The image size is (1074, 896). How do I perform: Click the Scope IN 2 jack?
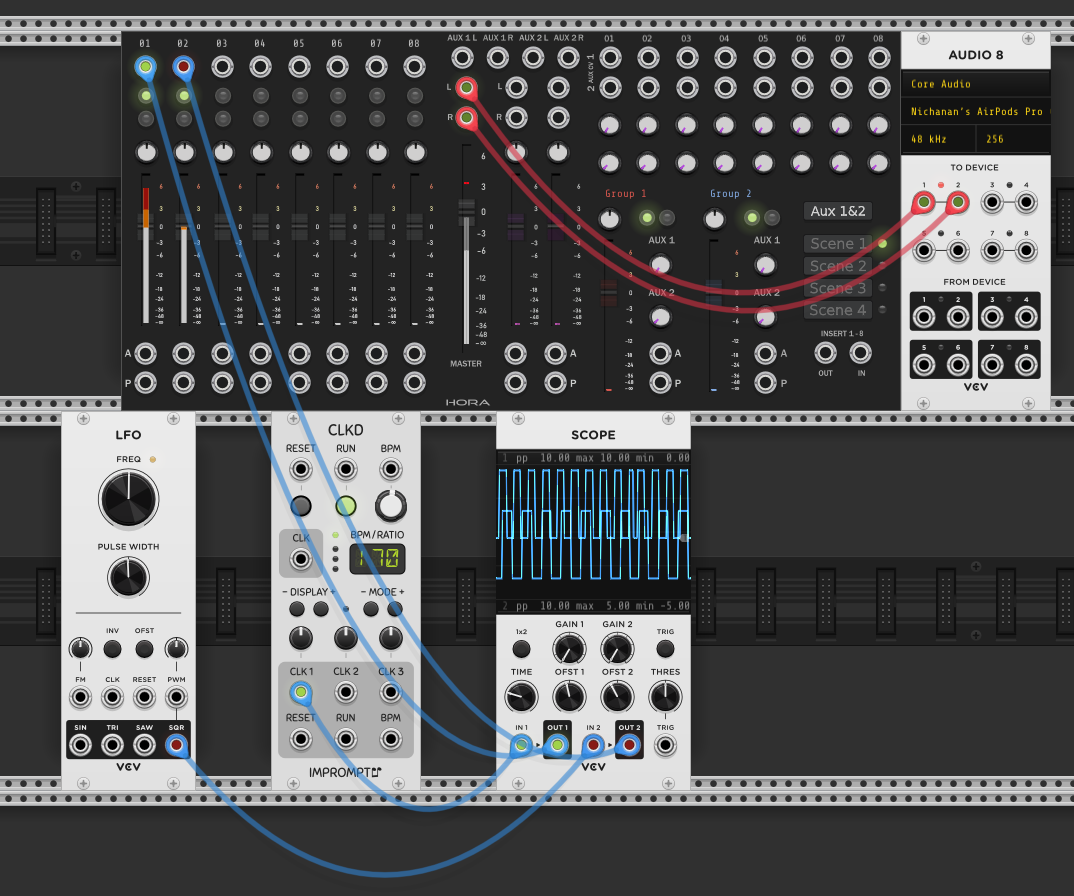[x=593, y=745]
